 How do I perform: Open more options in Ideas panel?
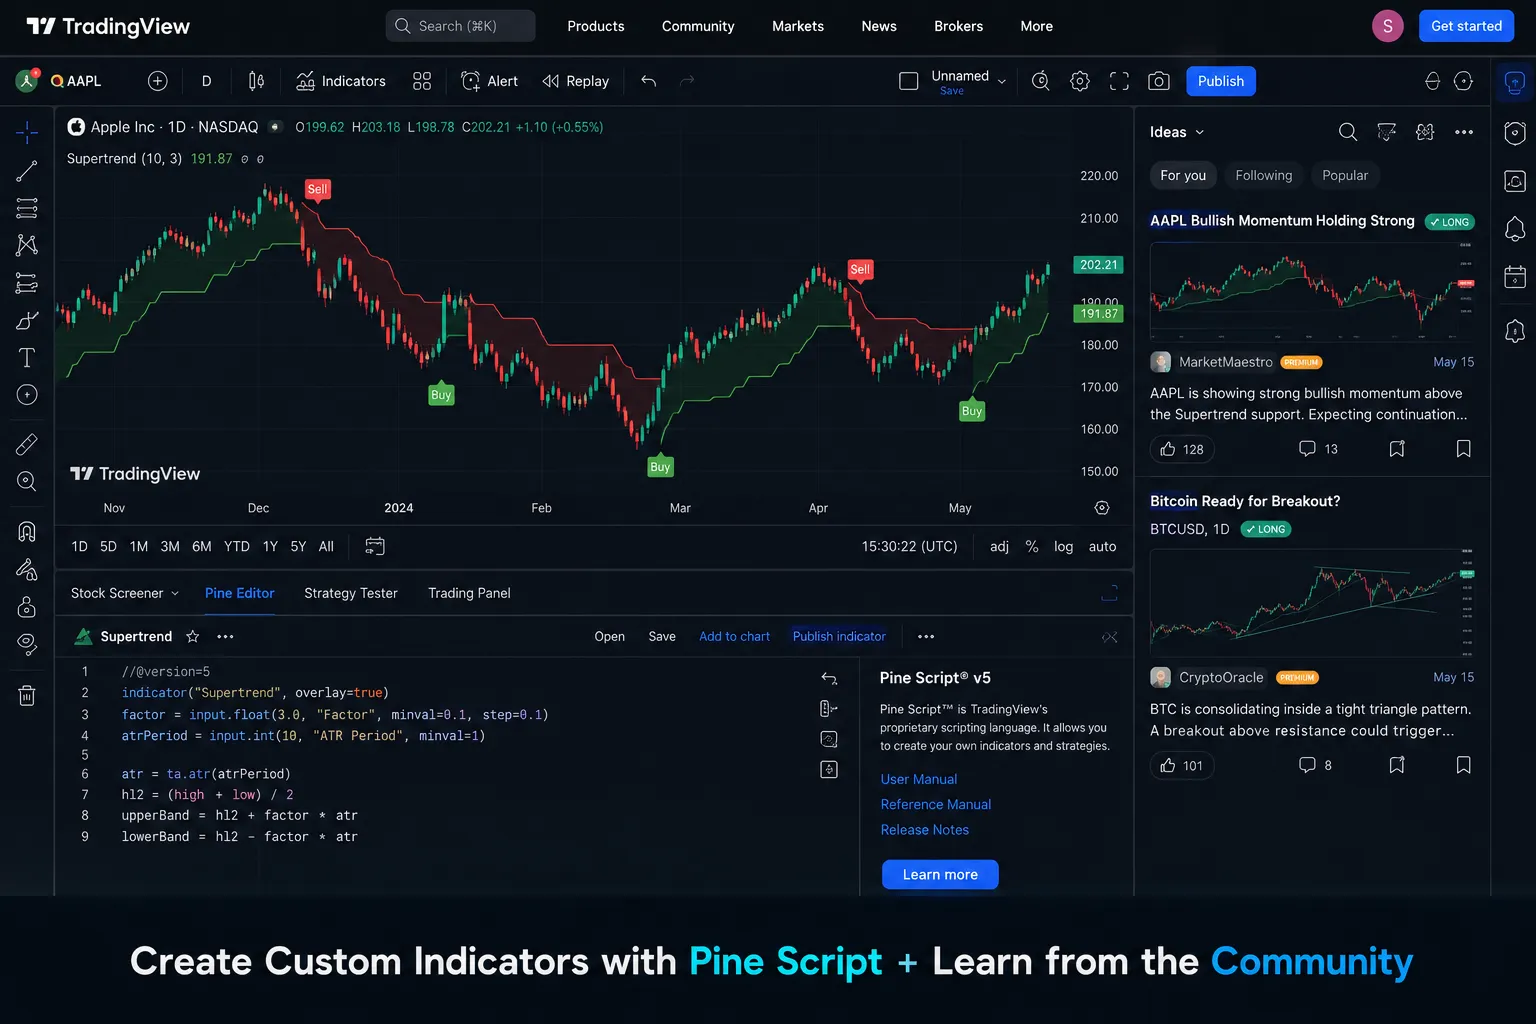(1464, 132)
